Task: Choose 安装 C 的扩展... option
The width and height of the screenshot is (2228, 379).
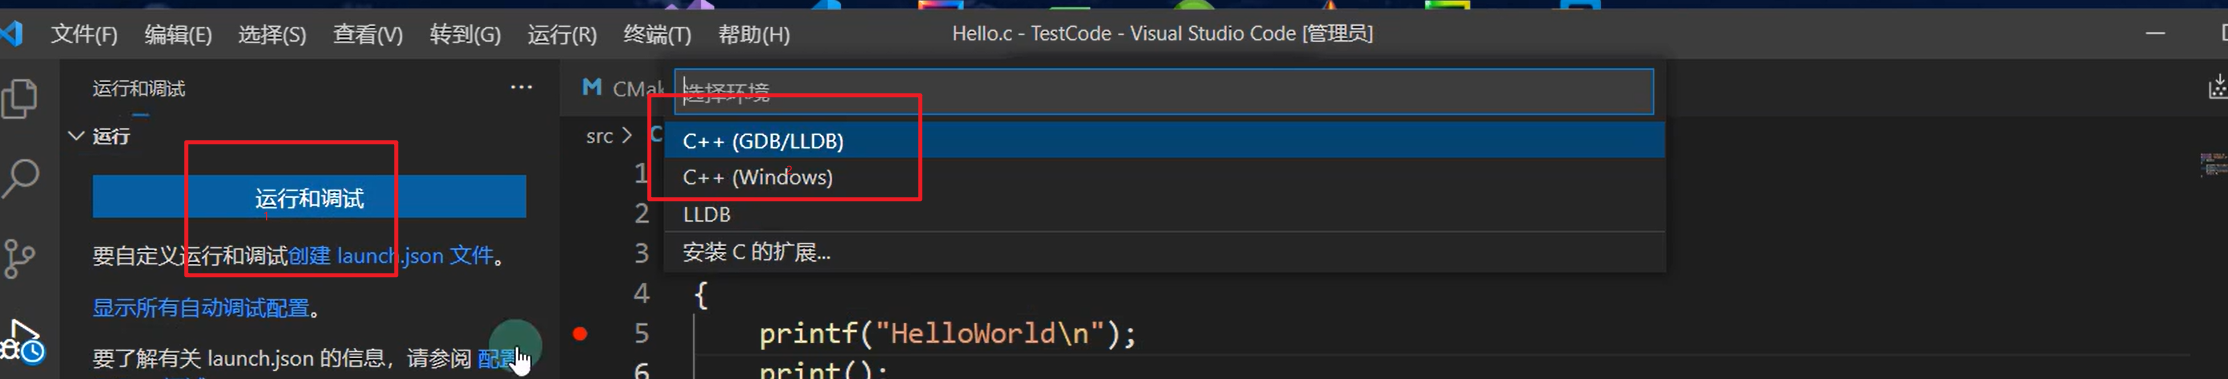Action: (x=1164, y=252)
